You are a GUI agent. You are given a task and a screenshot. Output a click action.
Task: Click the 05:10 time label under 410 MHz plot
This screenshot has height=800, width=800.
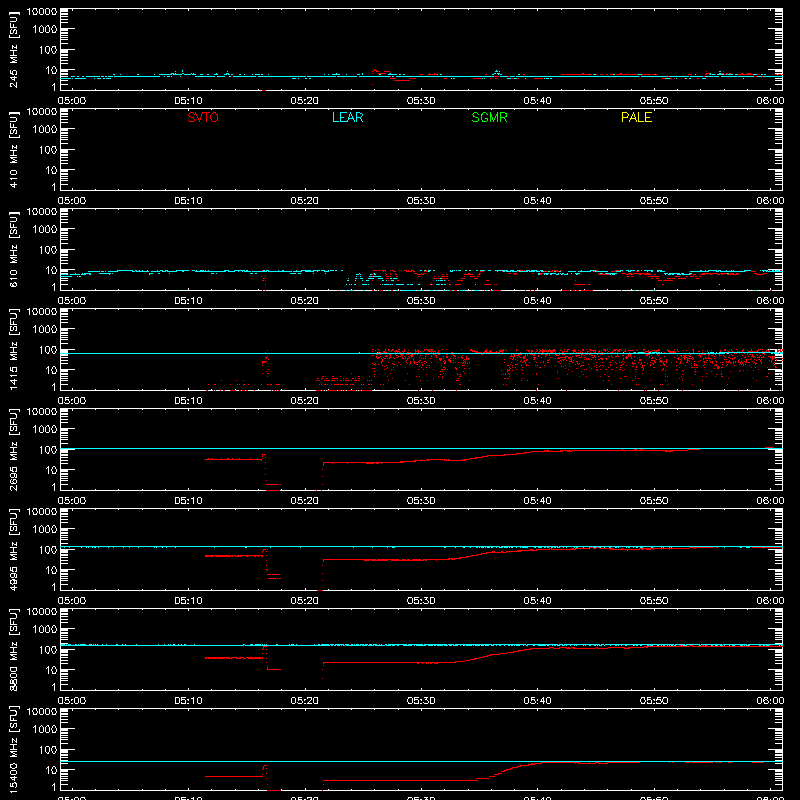tap(188, 201)
